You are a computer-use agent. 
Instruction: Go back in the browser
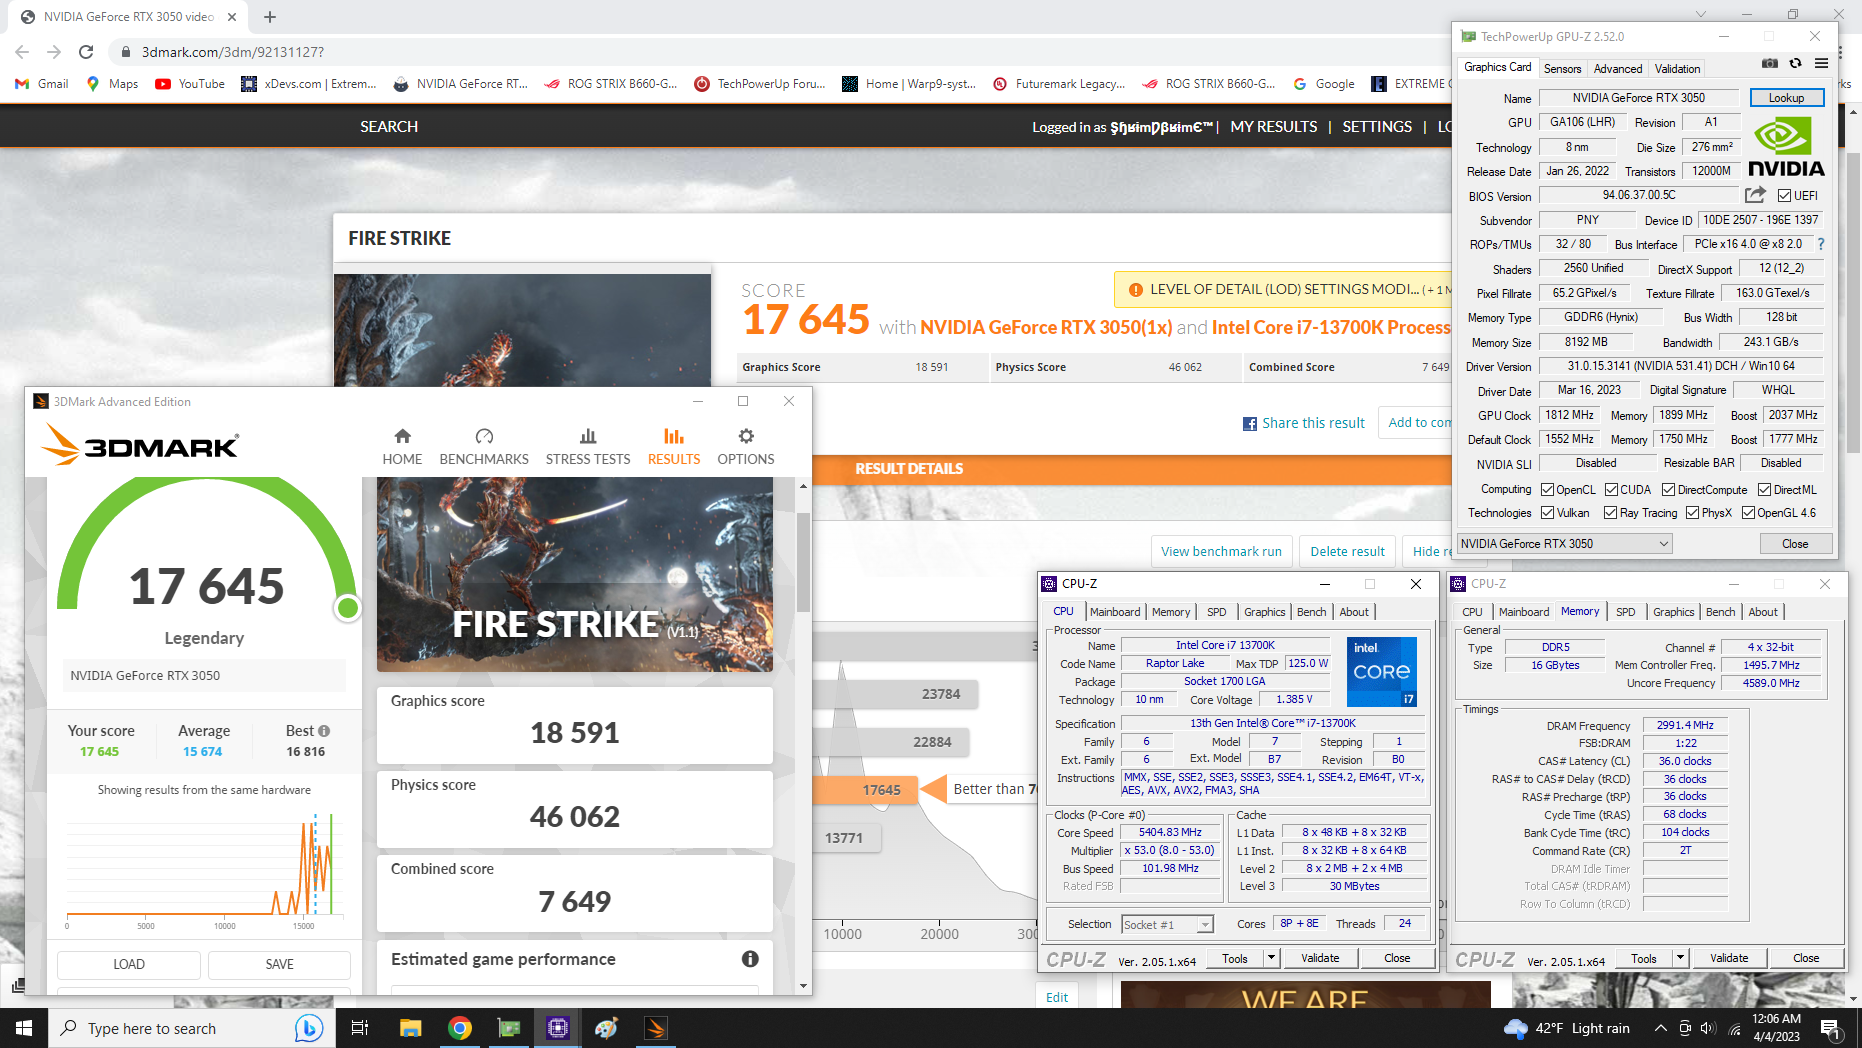click(22, 52)
